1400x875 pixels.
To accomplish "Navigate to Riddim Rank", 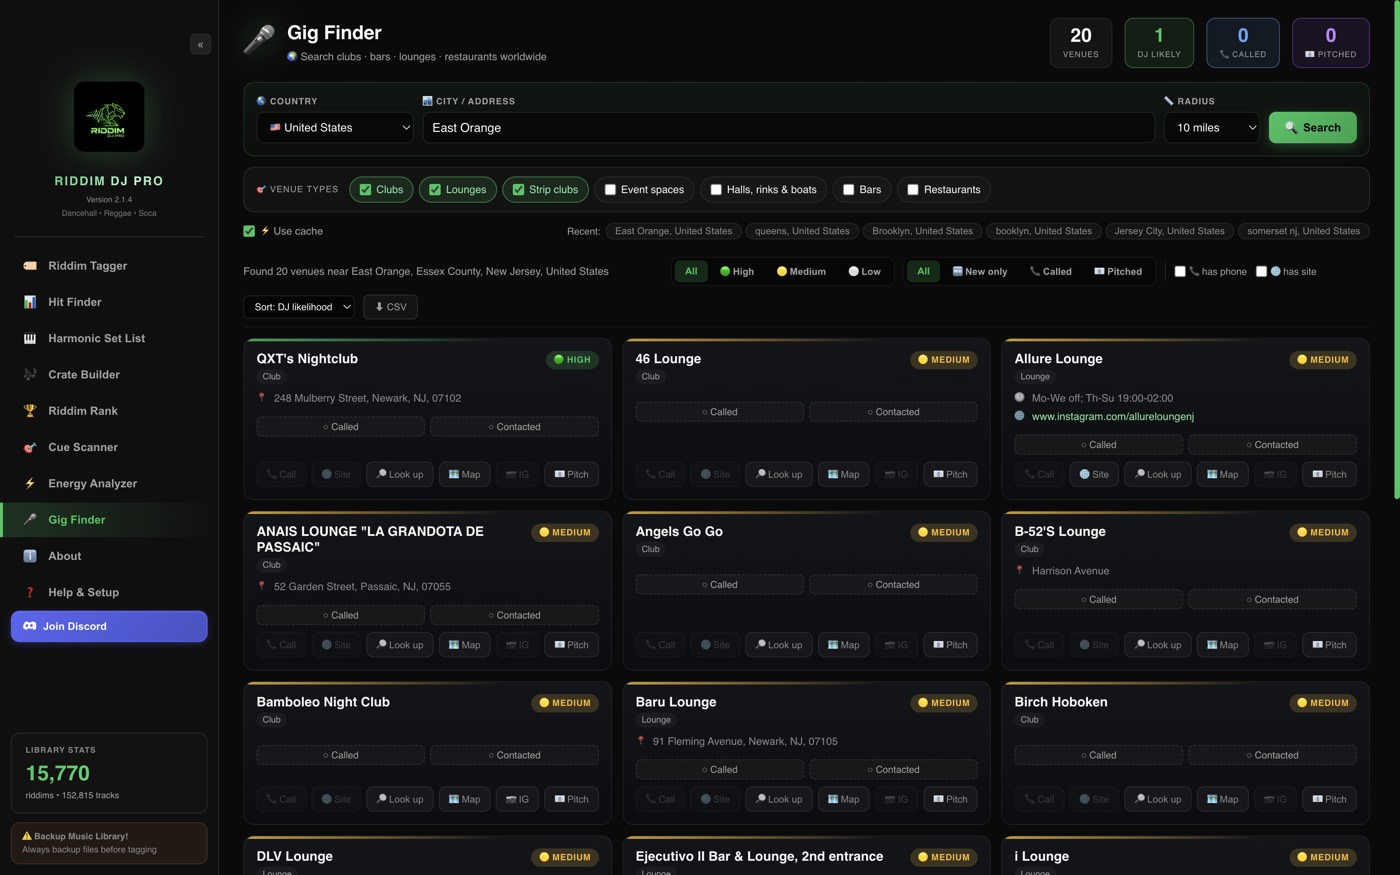I will [x=109, y=411].
